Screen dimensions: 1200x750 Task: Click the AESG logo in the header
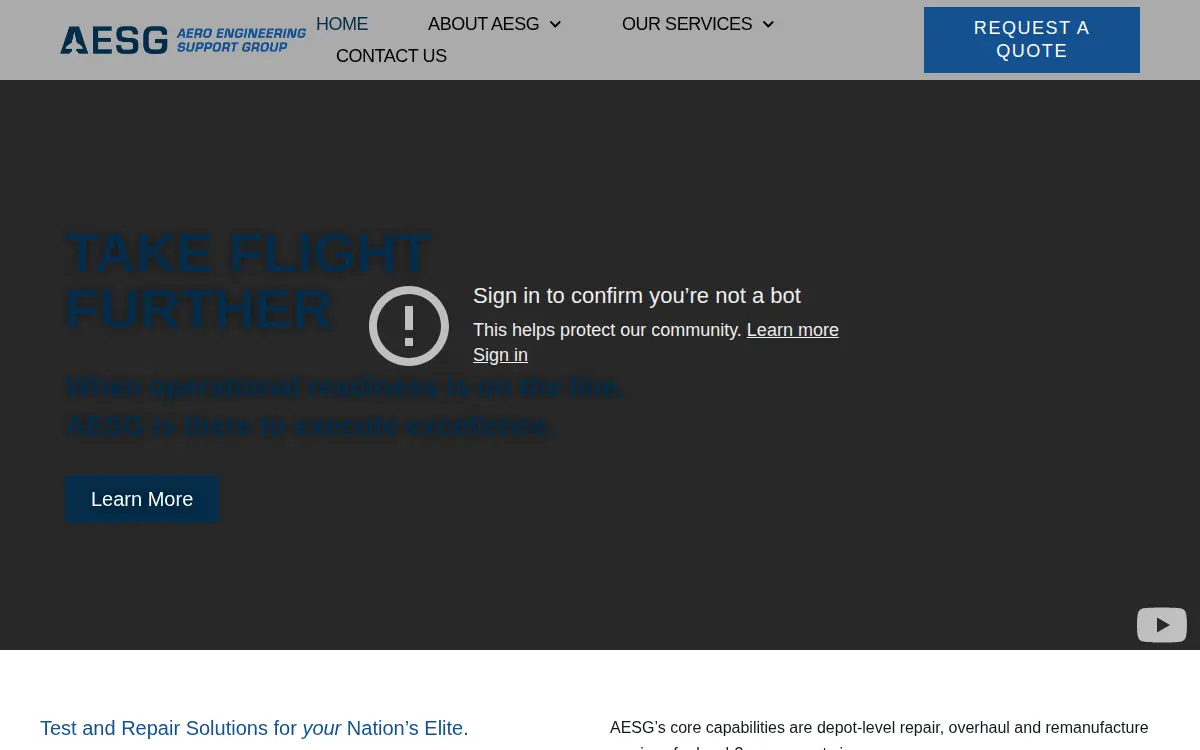[183, 40]
